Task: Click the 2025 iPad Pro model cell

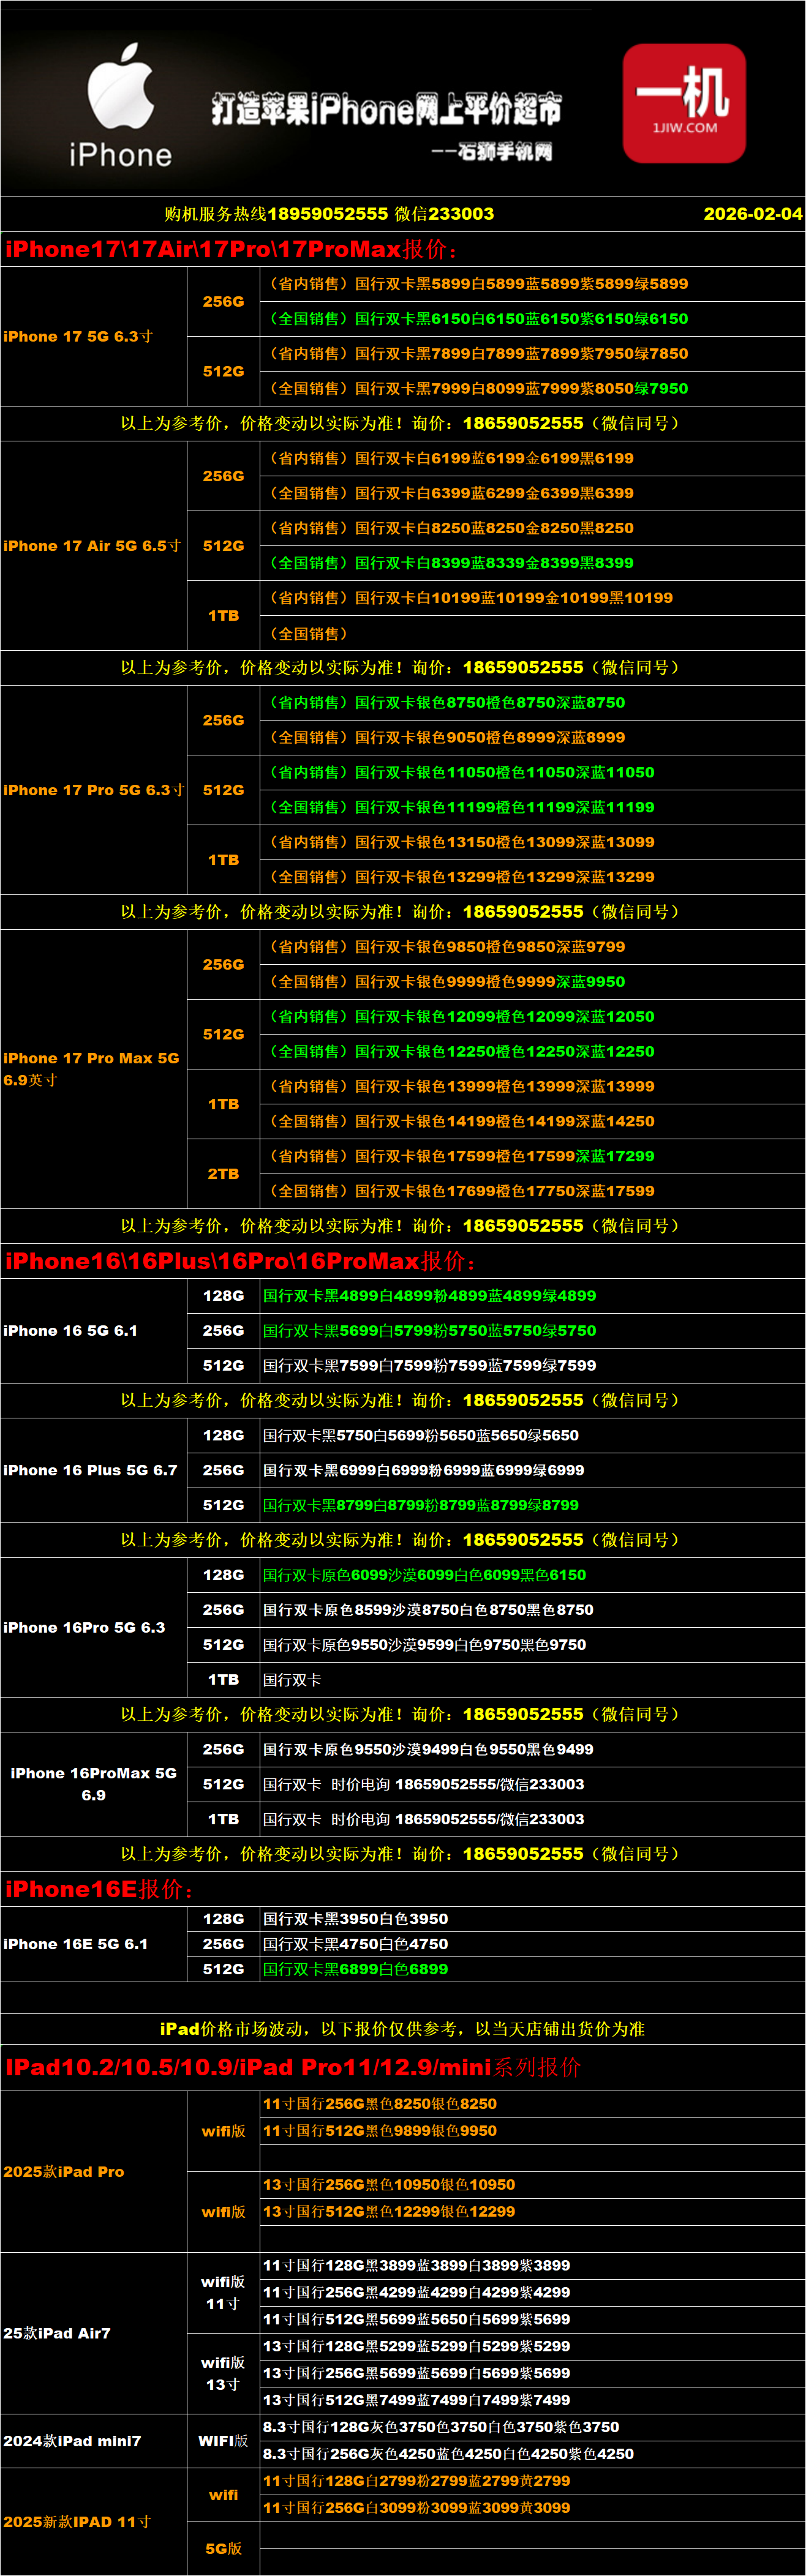Action: [x=64, y=2172]
